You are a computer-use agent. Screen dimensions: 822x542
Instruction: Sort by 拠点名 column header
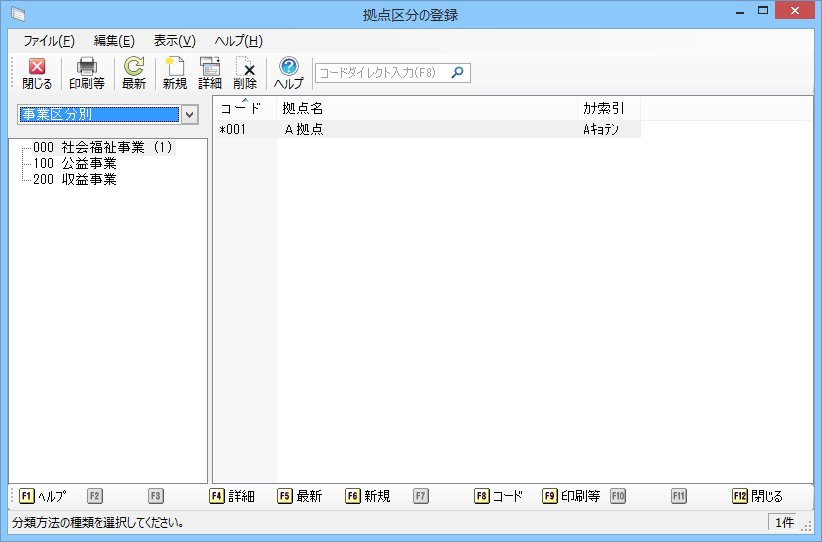[x=426, y=108]
